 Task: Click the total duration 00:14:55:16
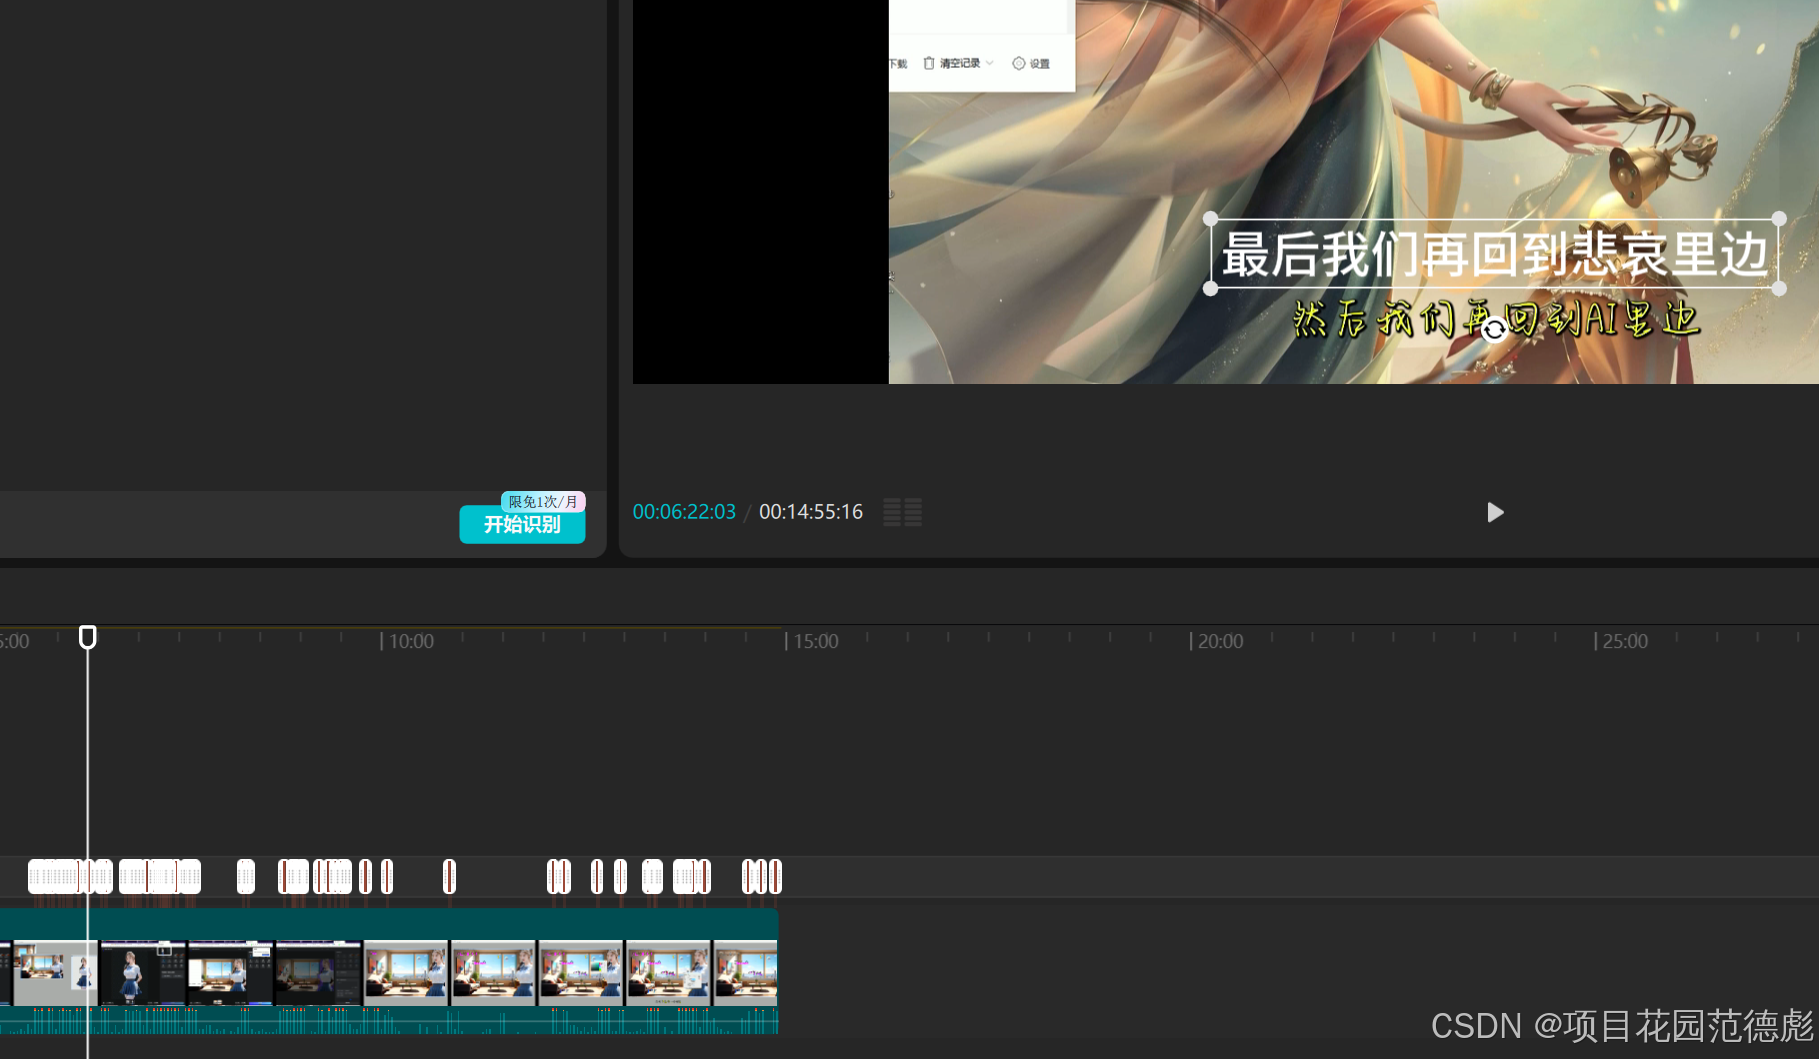point(811,512)
